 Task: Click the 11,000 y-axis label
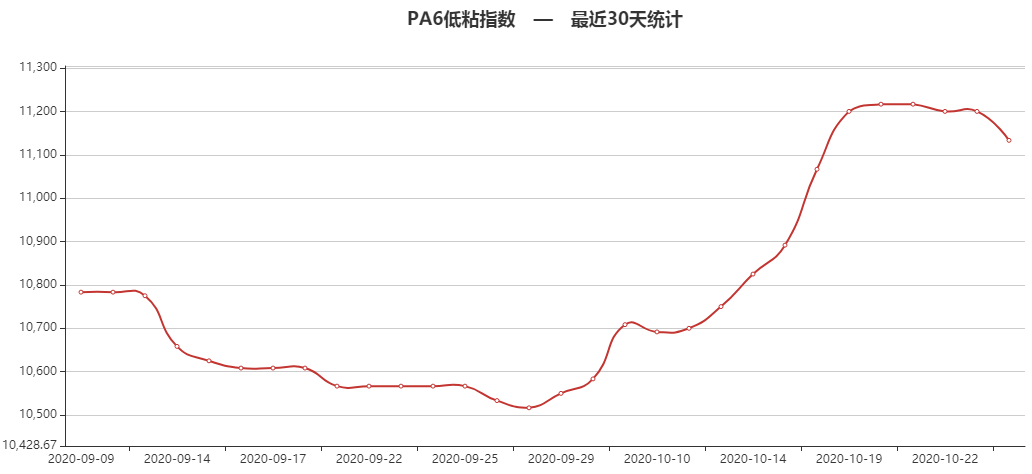[x=39, y=198]
